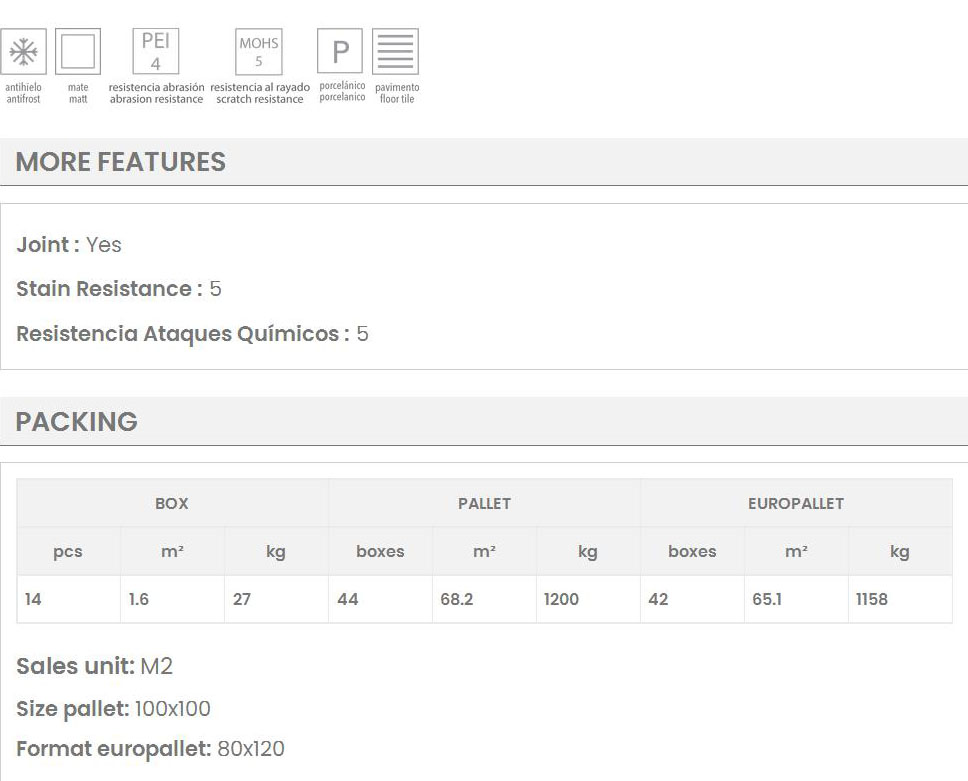Screen dimensions: 968x781
Task: Click the Format europallet 80x120 text
Action: (150, 749)
